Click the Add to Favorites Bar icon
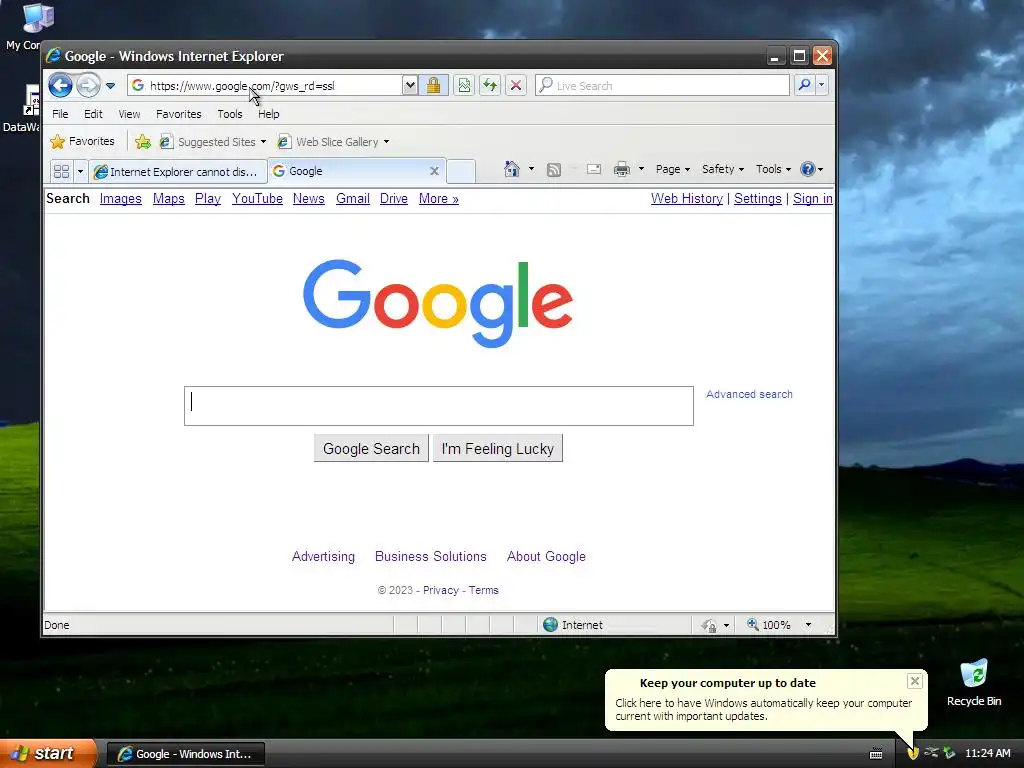Image resolution: width=1024 pixels, height=768 pixels. coord(142,142)
